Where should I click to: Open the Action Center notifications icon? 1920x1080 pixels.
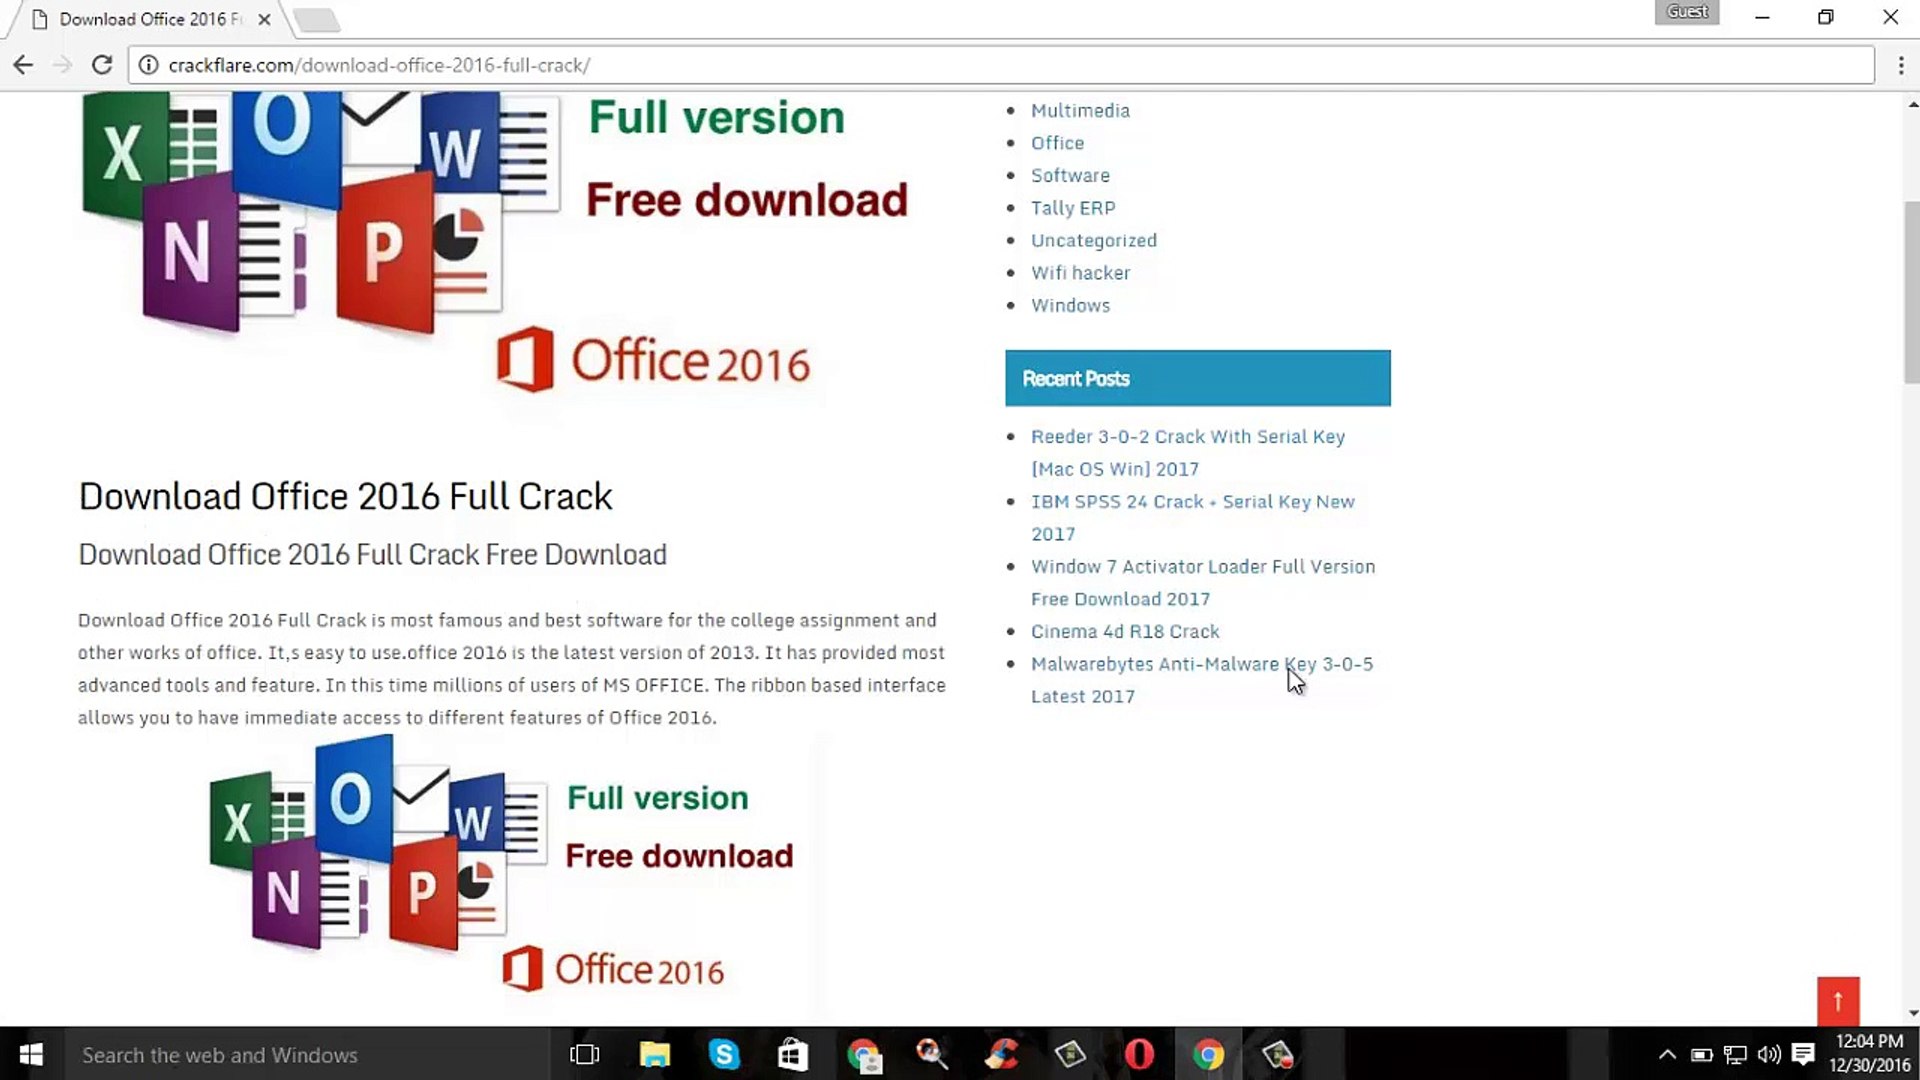pos(1803,1055)
